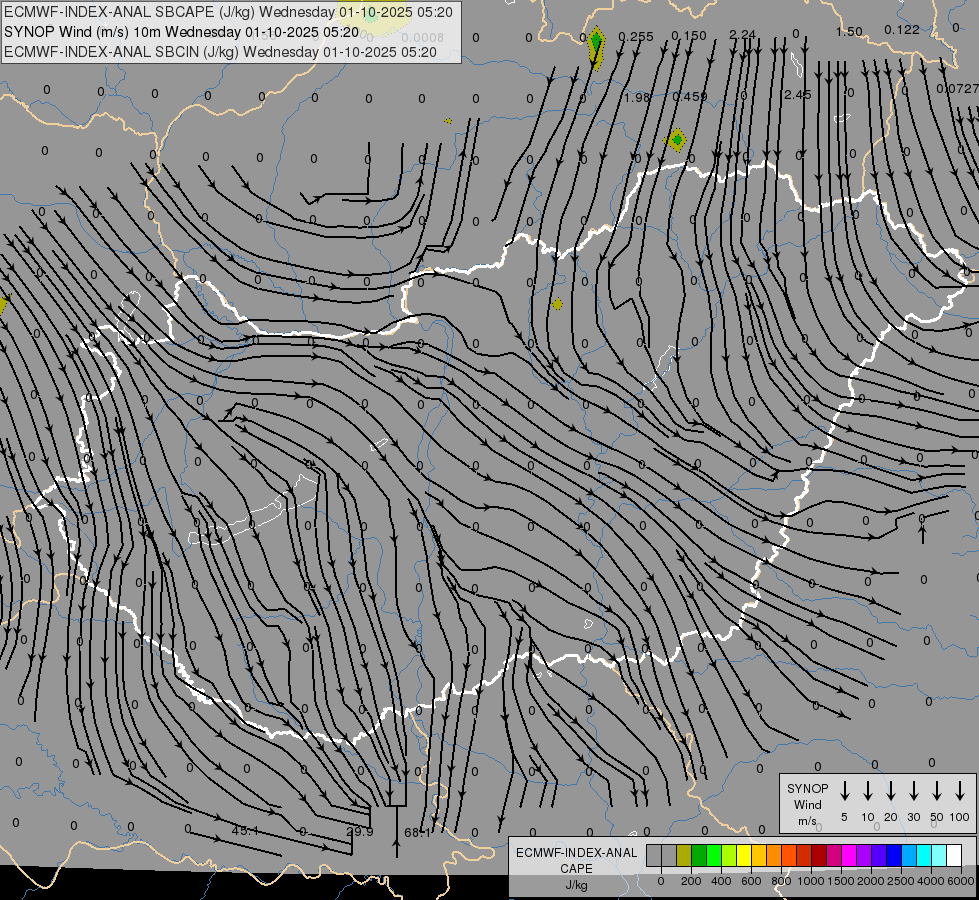Click the 20 m/s wind arrow in legend

[890, 791]
